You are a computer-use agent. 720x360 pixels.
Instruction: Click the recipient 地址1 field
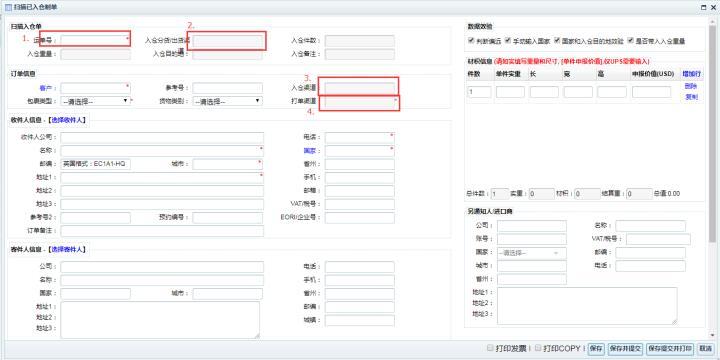click(162, 178)
